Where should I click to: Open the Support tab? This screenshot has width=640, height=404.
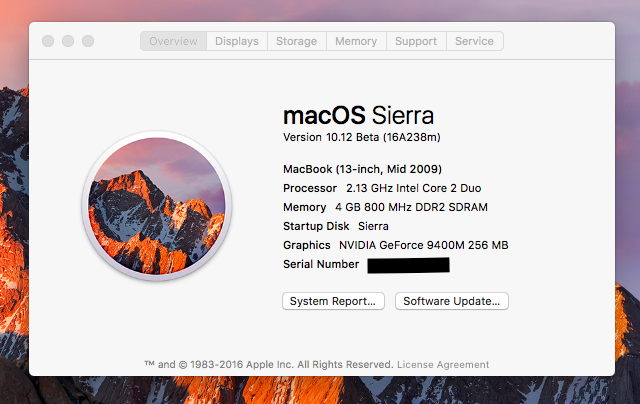(416, 41)
